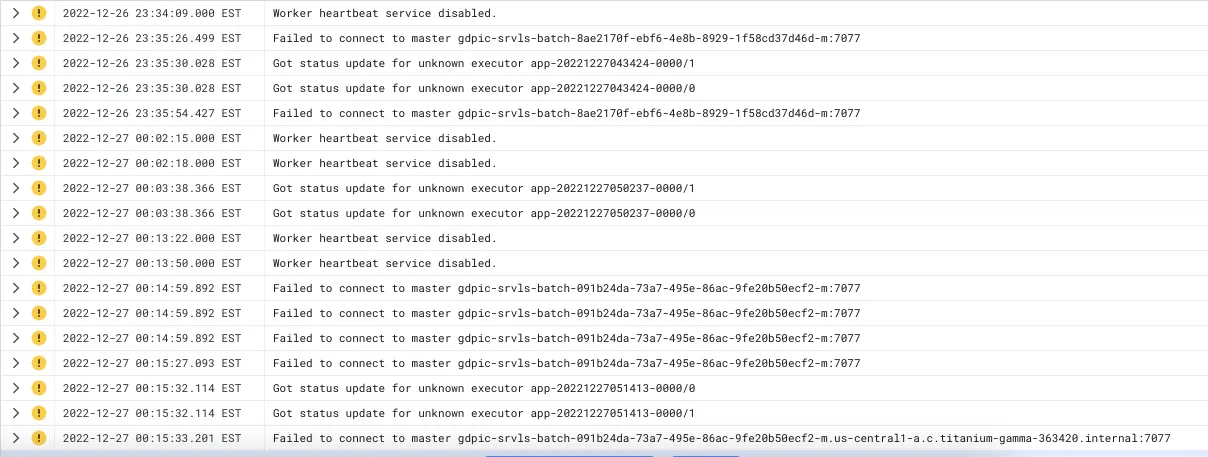Expand the 23:34:09.000 log entry
The height and width of the screenshot is (457, 1208).
[15, 13]
